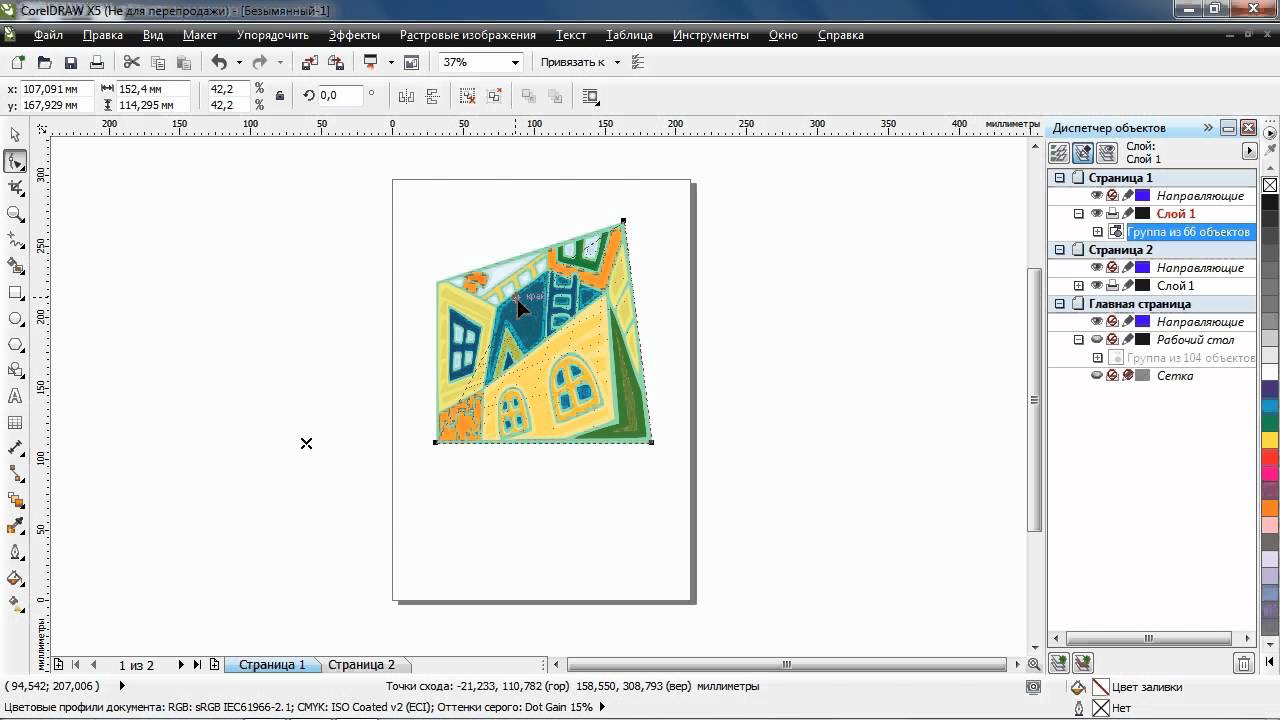
Task: Toggle Show Object Properties in Object Manager
Action: 1058,153
